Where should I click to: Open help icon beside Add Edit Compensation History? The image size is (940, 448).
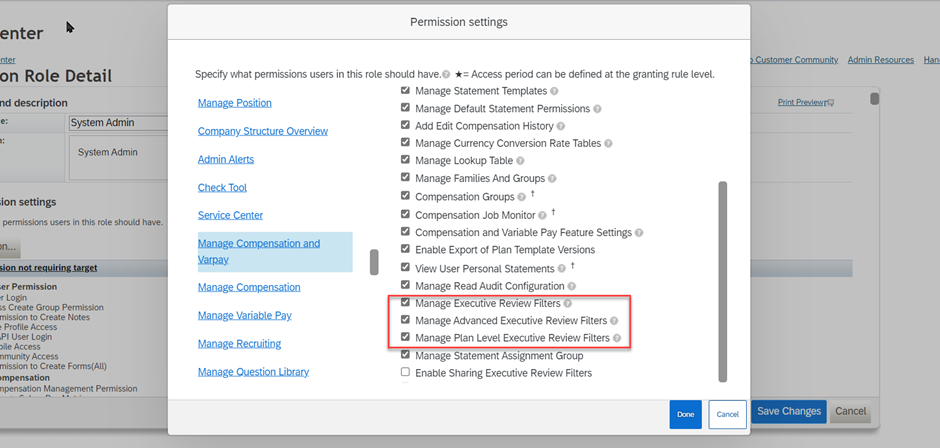[x=561, y=127]
